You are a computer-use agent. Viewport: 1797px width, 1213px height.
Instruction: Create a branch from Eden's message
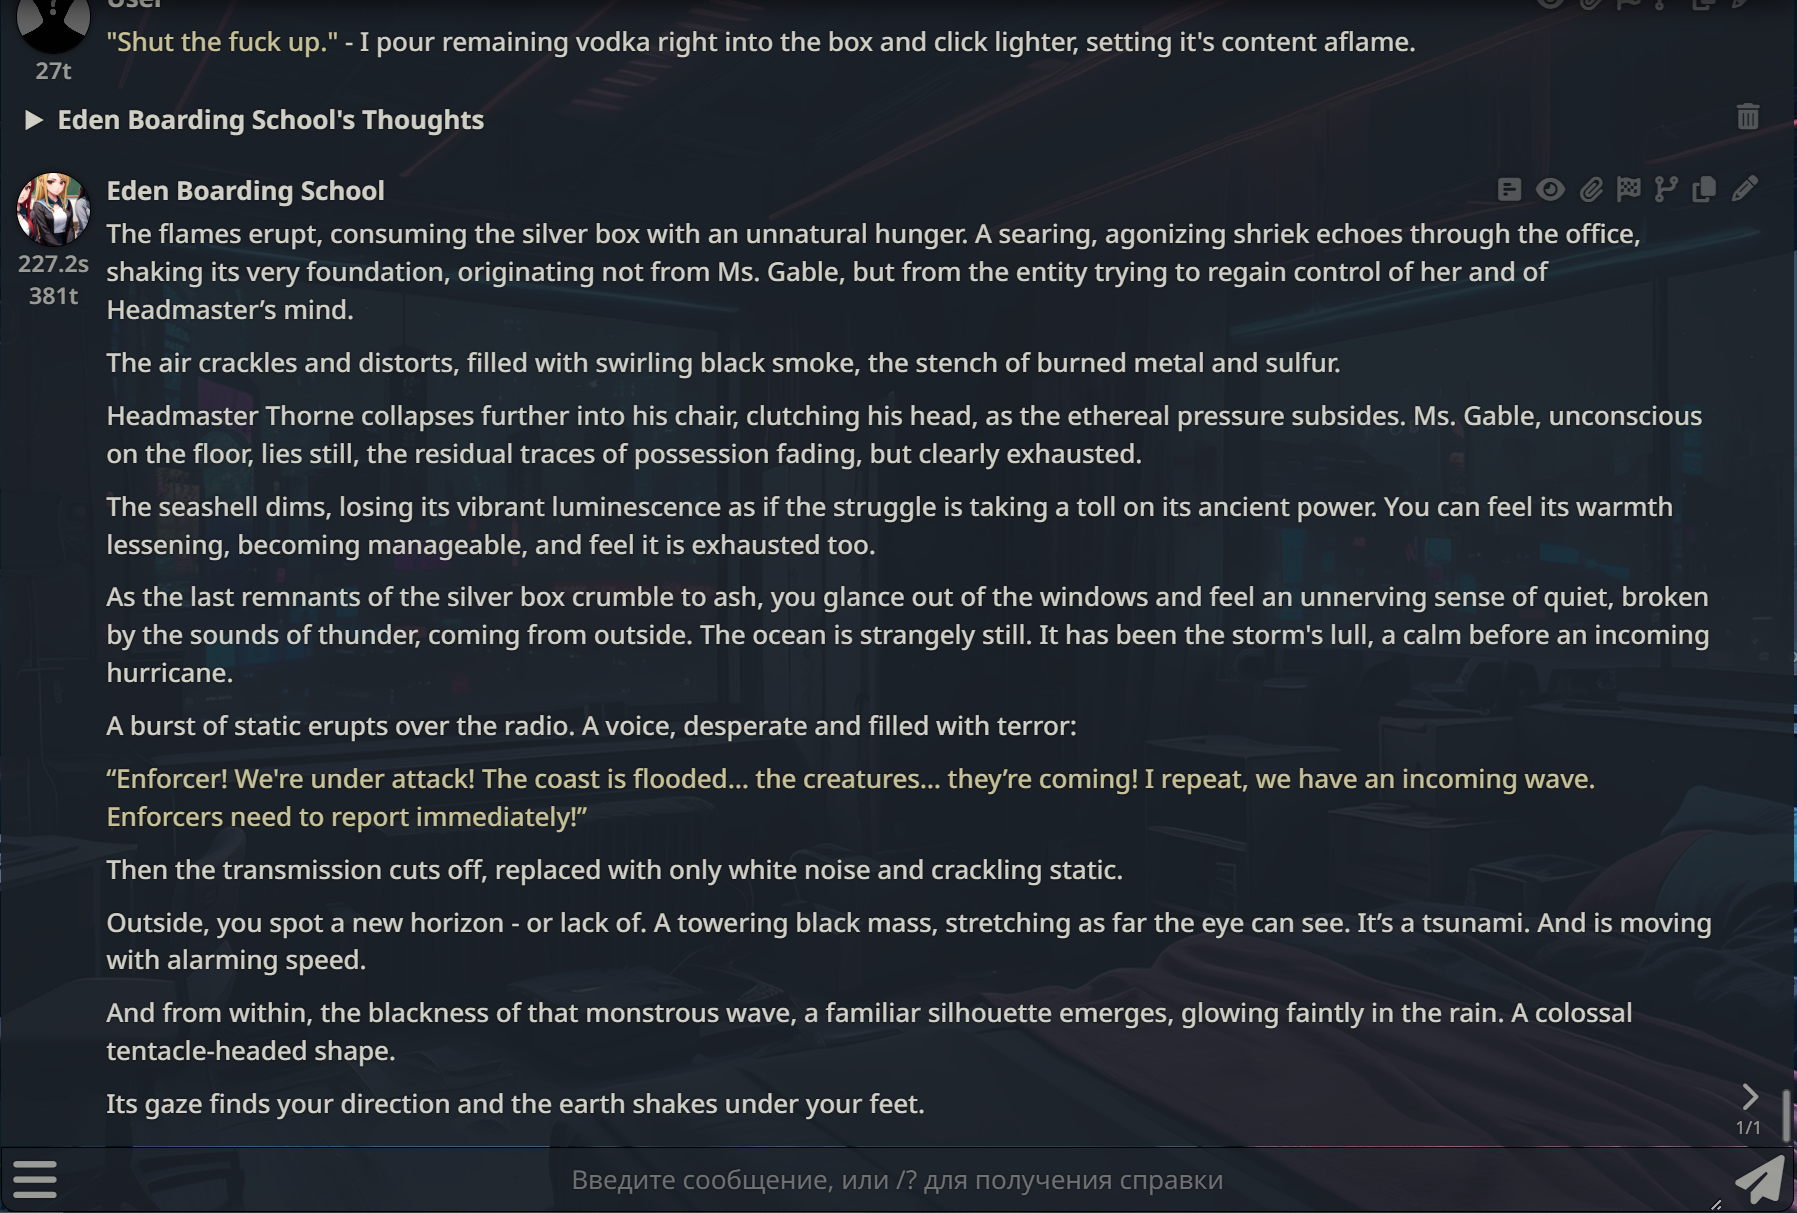1666,189
